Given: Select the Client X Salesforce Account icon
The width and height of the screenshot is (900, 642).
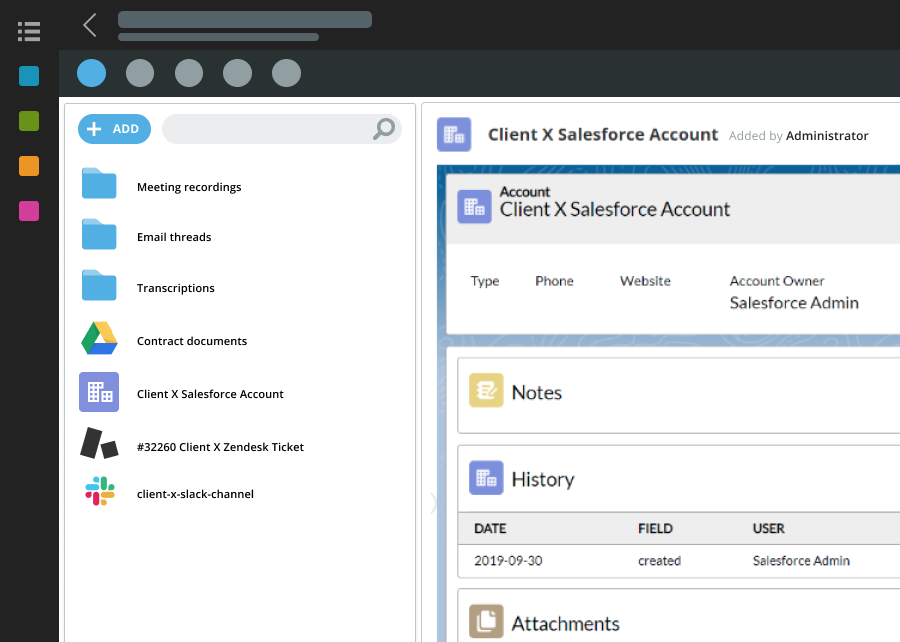Looking at the screenshot, I should point(99,393).
